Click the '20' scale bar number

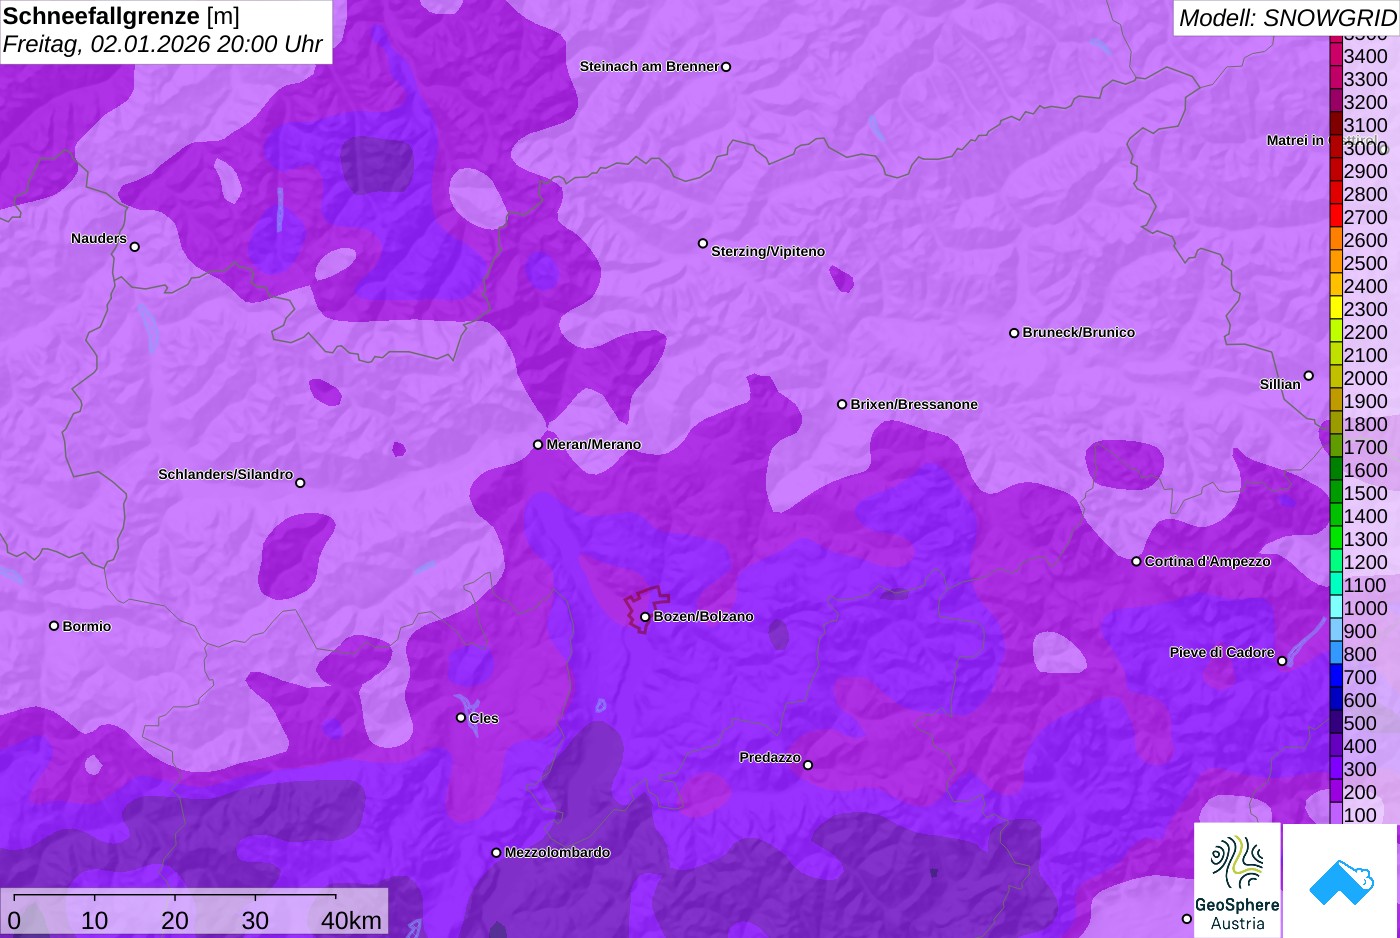click(175, 921)
